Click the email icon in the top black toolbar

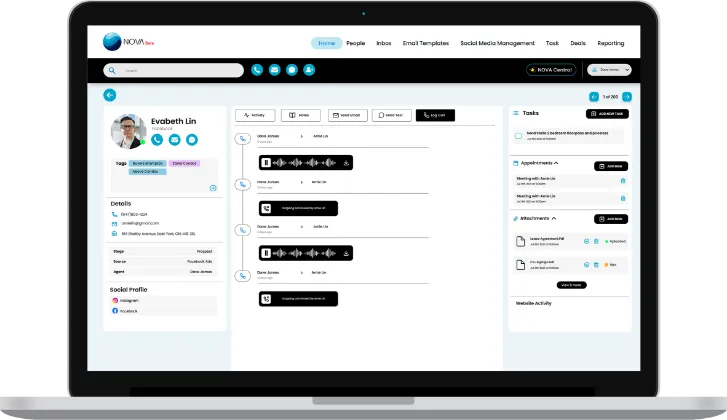point(274,70)
